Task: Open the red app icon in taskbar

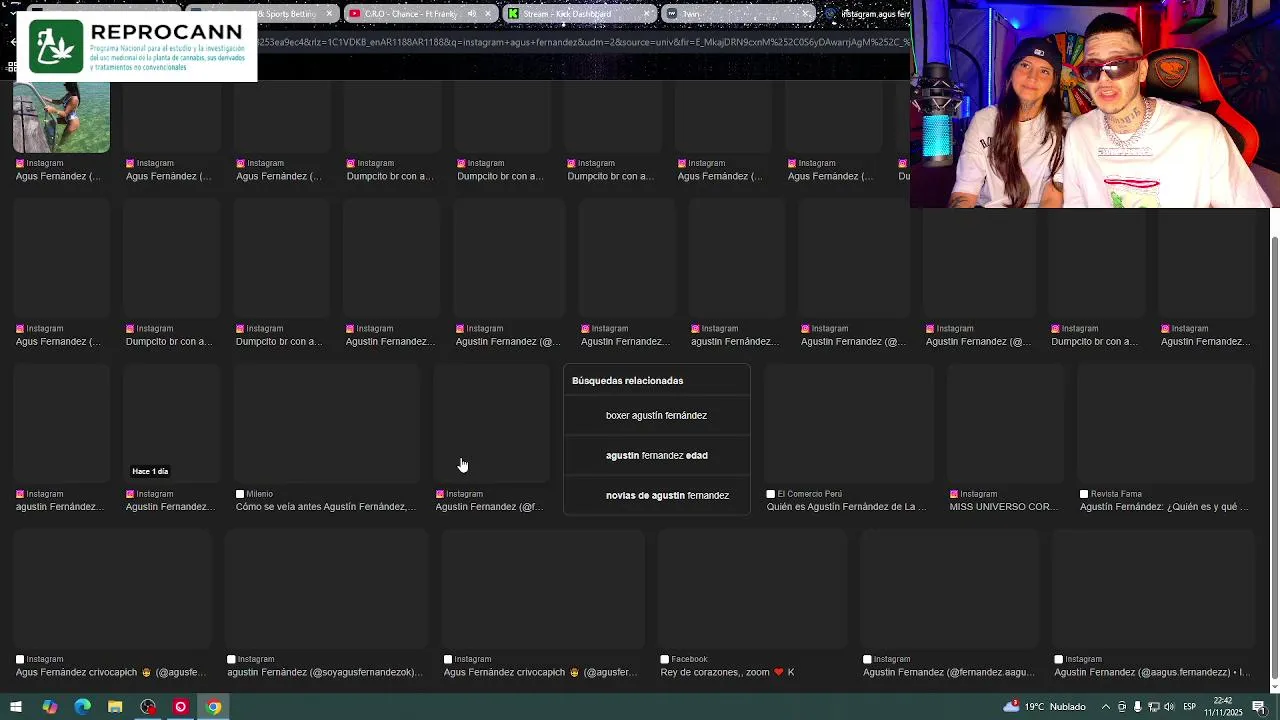Action: point(181,707)
